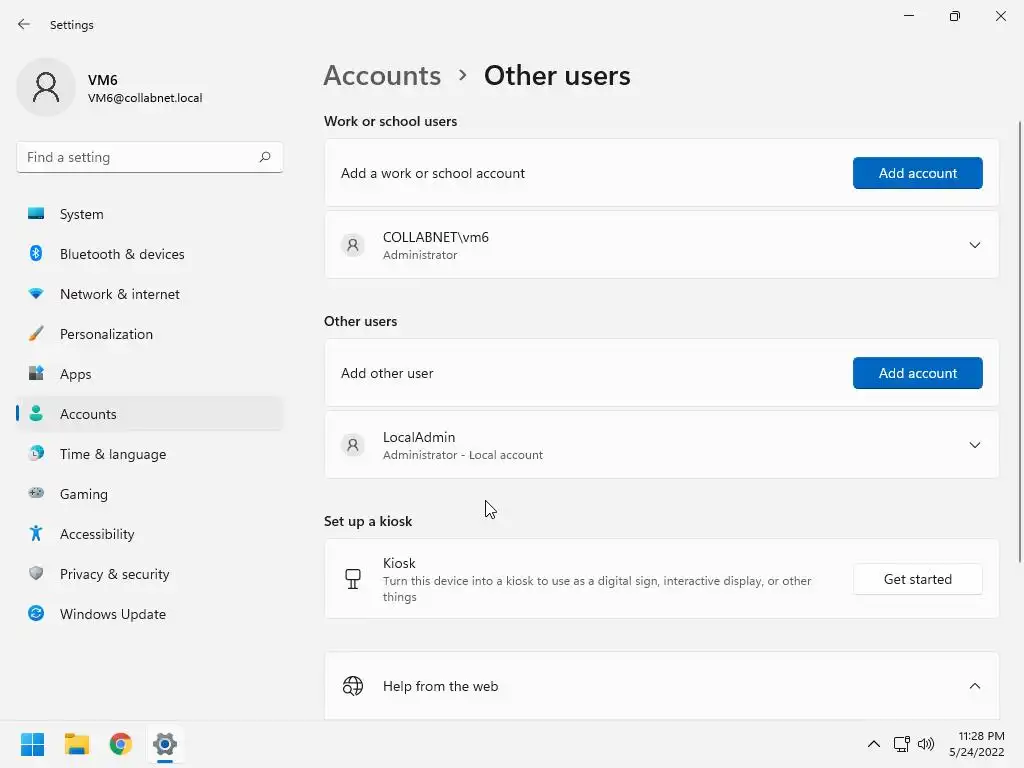Go back using the Settings back arrow
The height and width of the screenshot is (768, 1024).
click(24, 24)
